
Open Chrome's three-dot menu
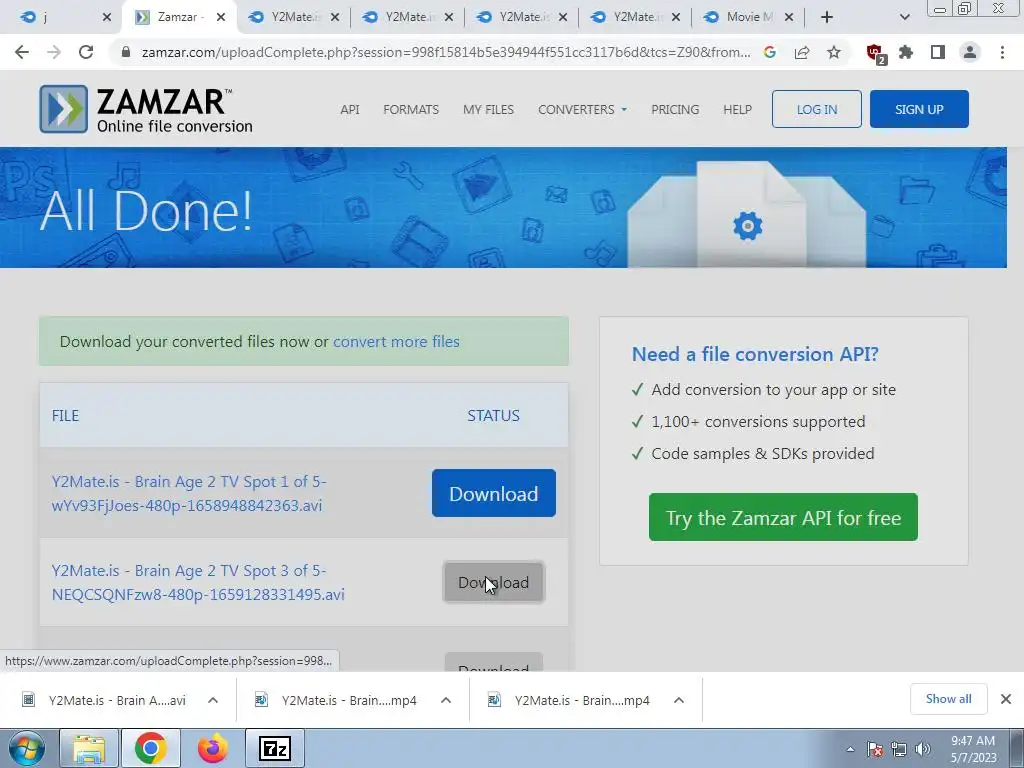pos(1002,52)
